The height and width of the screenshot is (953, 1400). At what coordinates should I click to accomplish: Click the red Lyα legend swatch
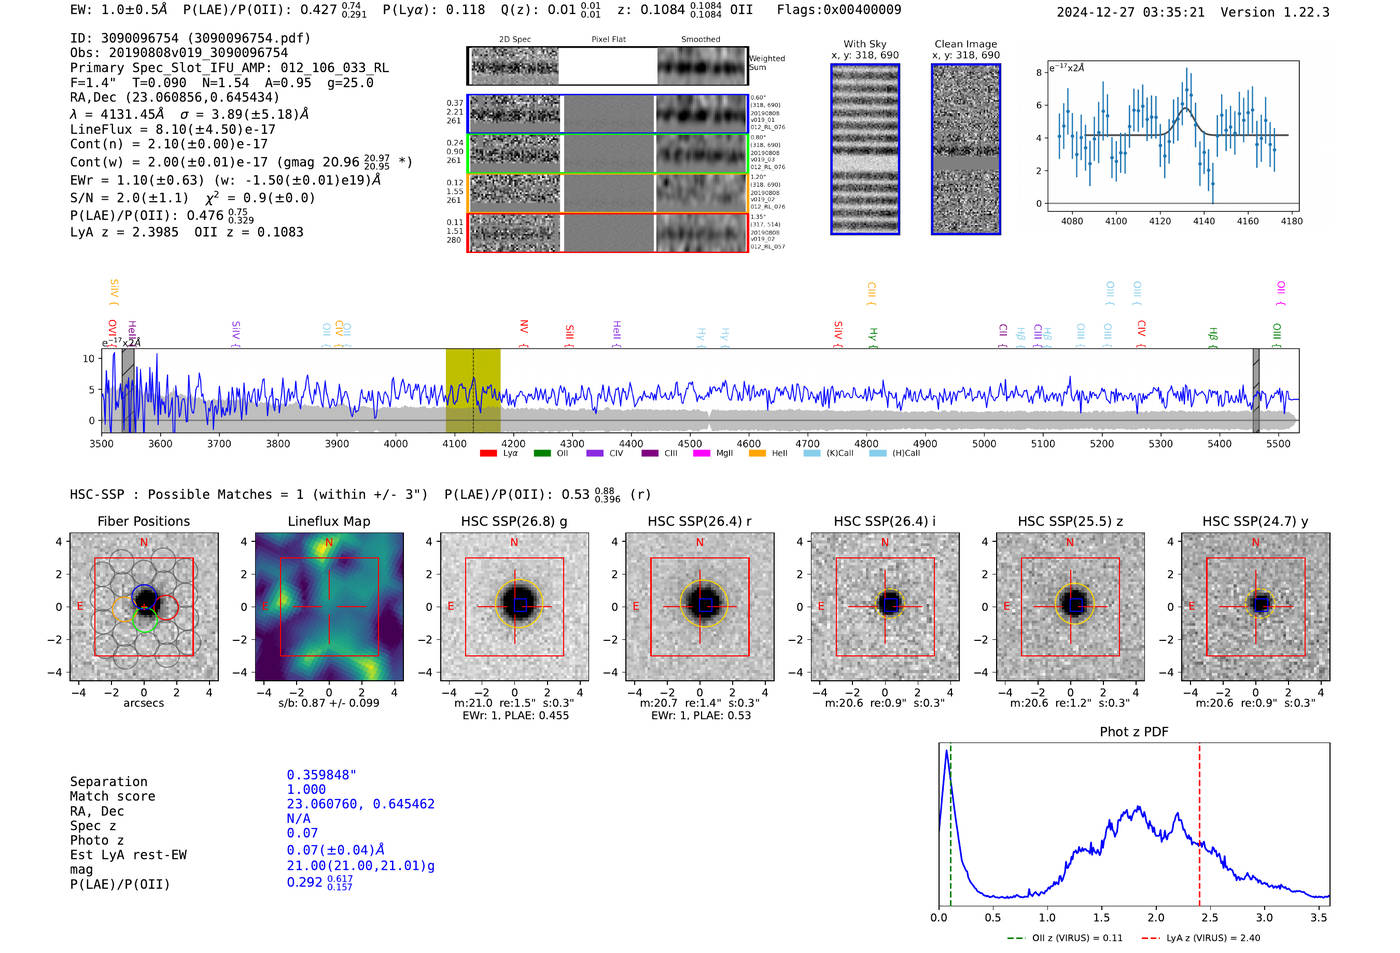(x=488, y=453)
